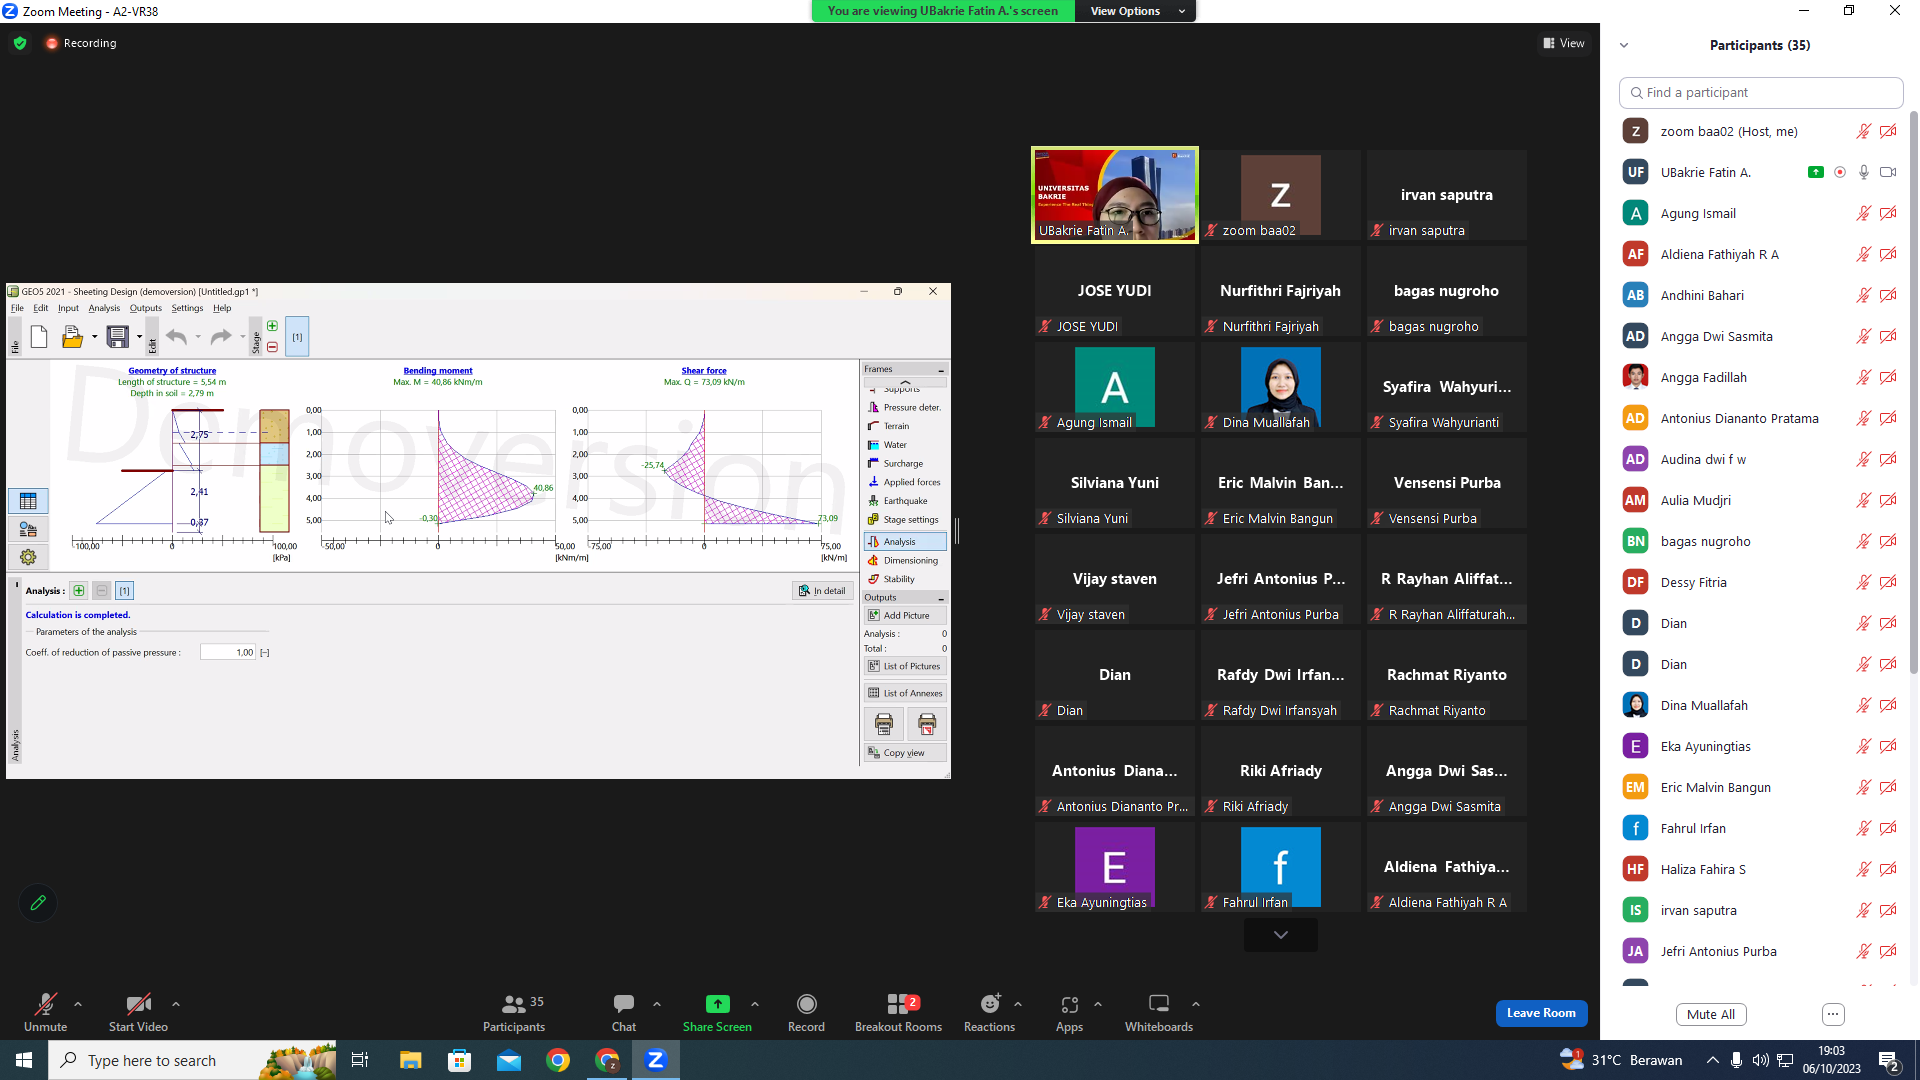The image size is (1920, 1080).
Task: Expand chat options arrow
Action: point(657,1004)
